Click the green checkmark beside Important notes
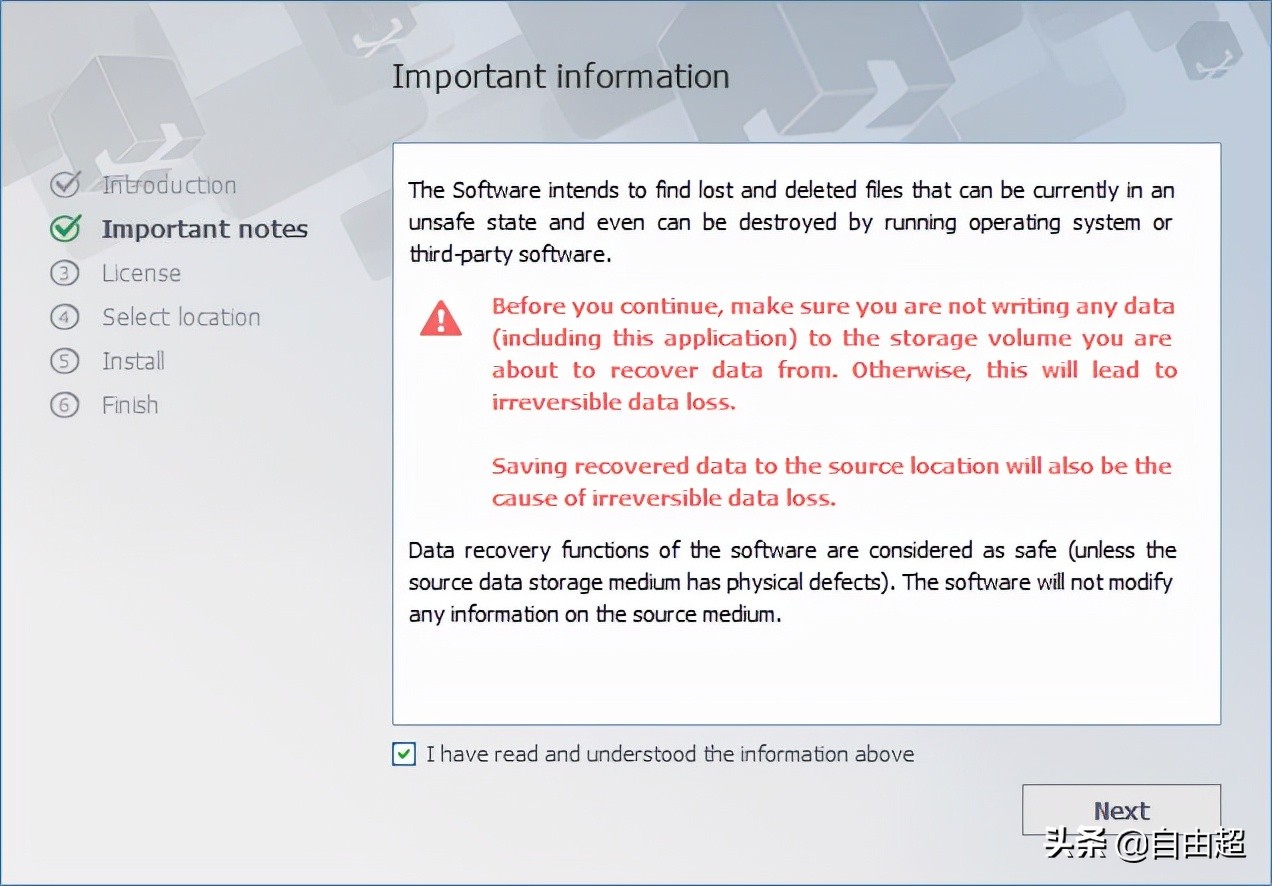The image size is (1272, 886). coord(65,229)
